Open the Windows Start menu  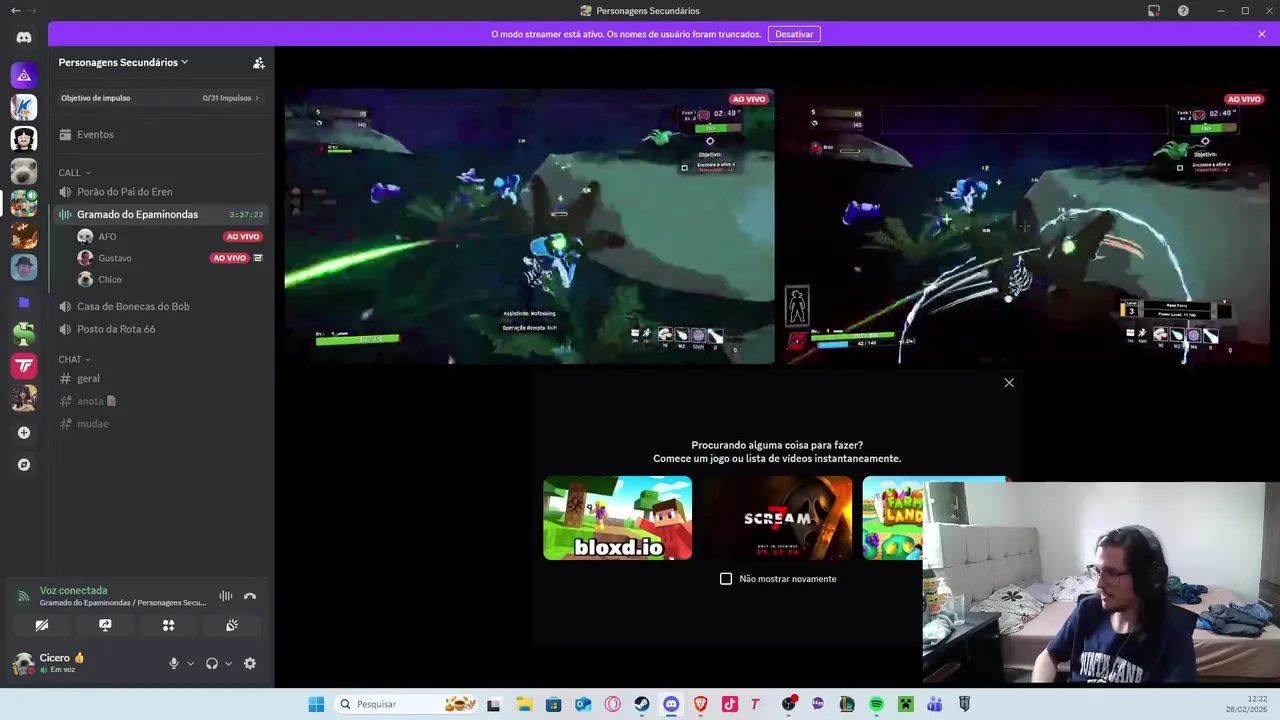(316, 704)
